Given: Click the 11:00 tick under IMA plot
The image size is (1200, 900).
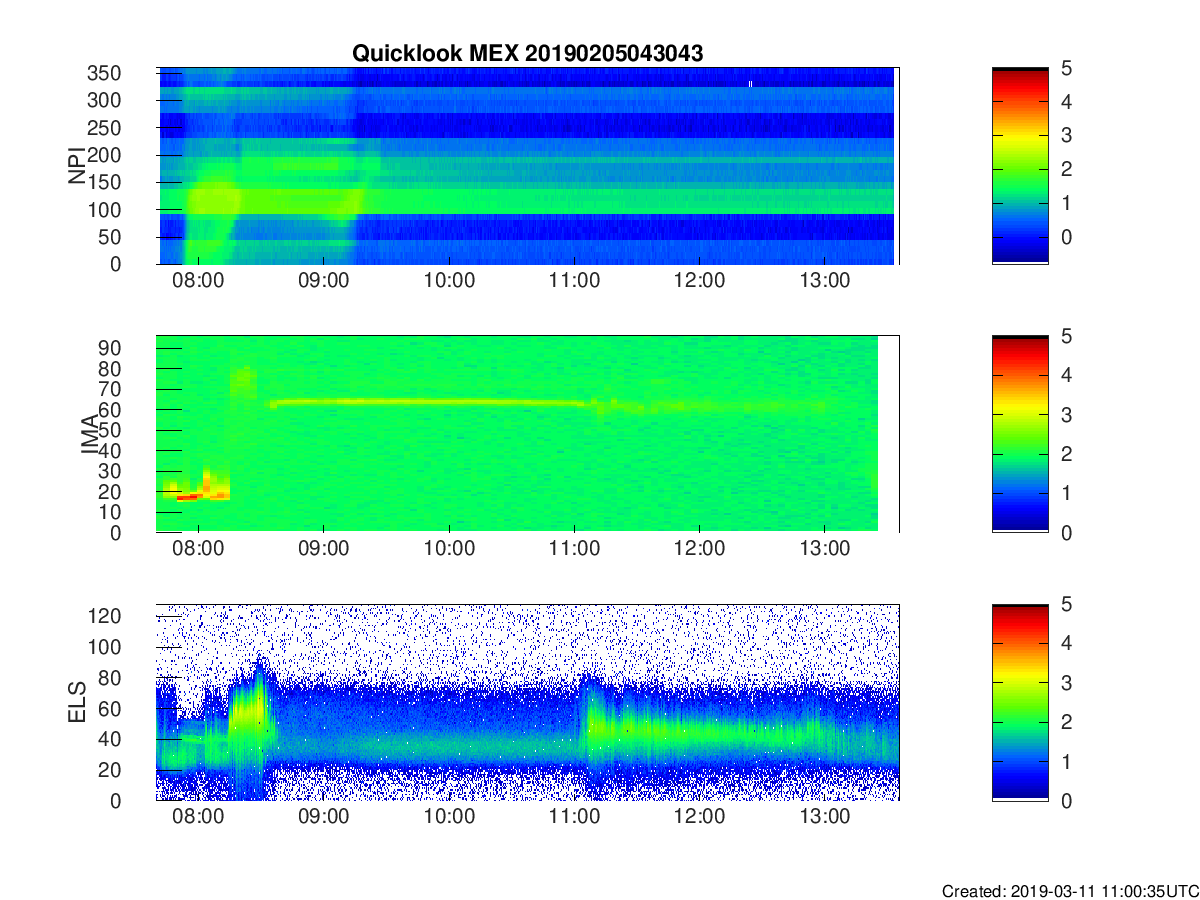Looking at the screenshot, I should pyautogui.click(x=574, y=549).
